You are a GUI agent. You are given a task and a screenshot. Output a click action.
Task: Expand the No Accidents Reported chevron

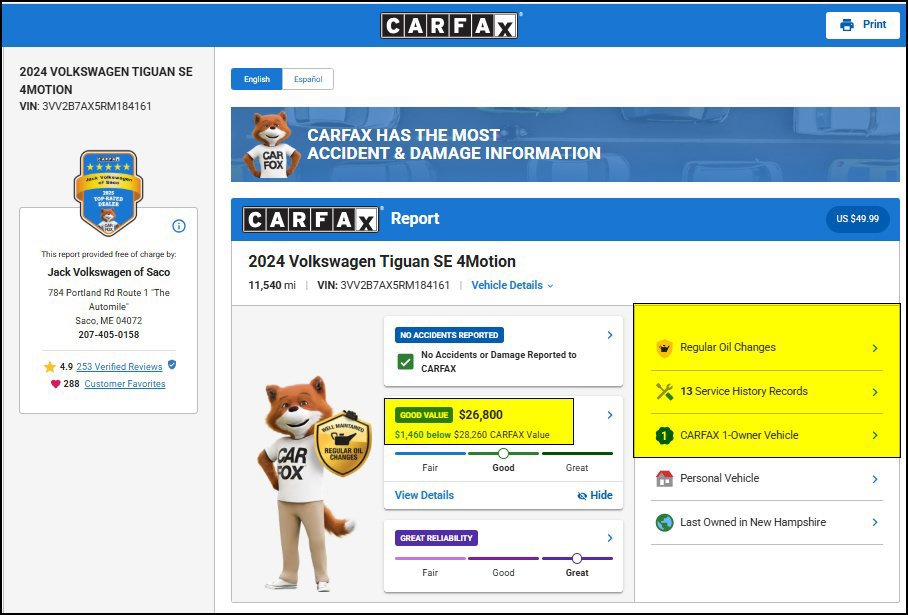pos(610,335)
